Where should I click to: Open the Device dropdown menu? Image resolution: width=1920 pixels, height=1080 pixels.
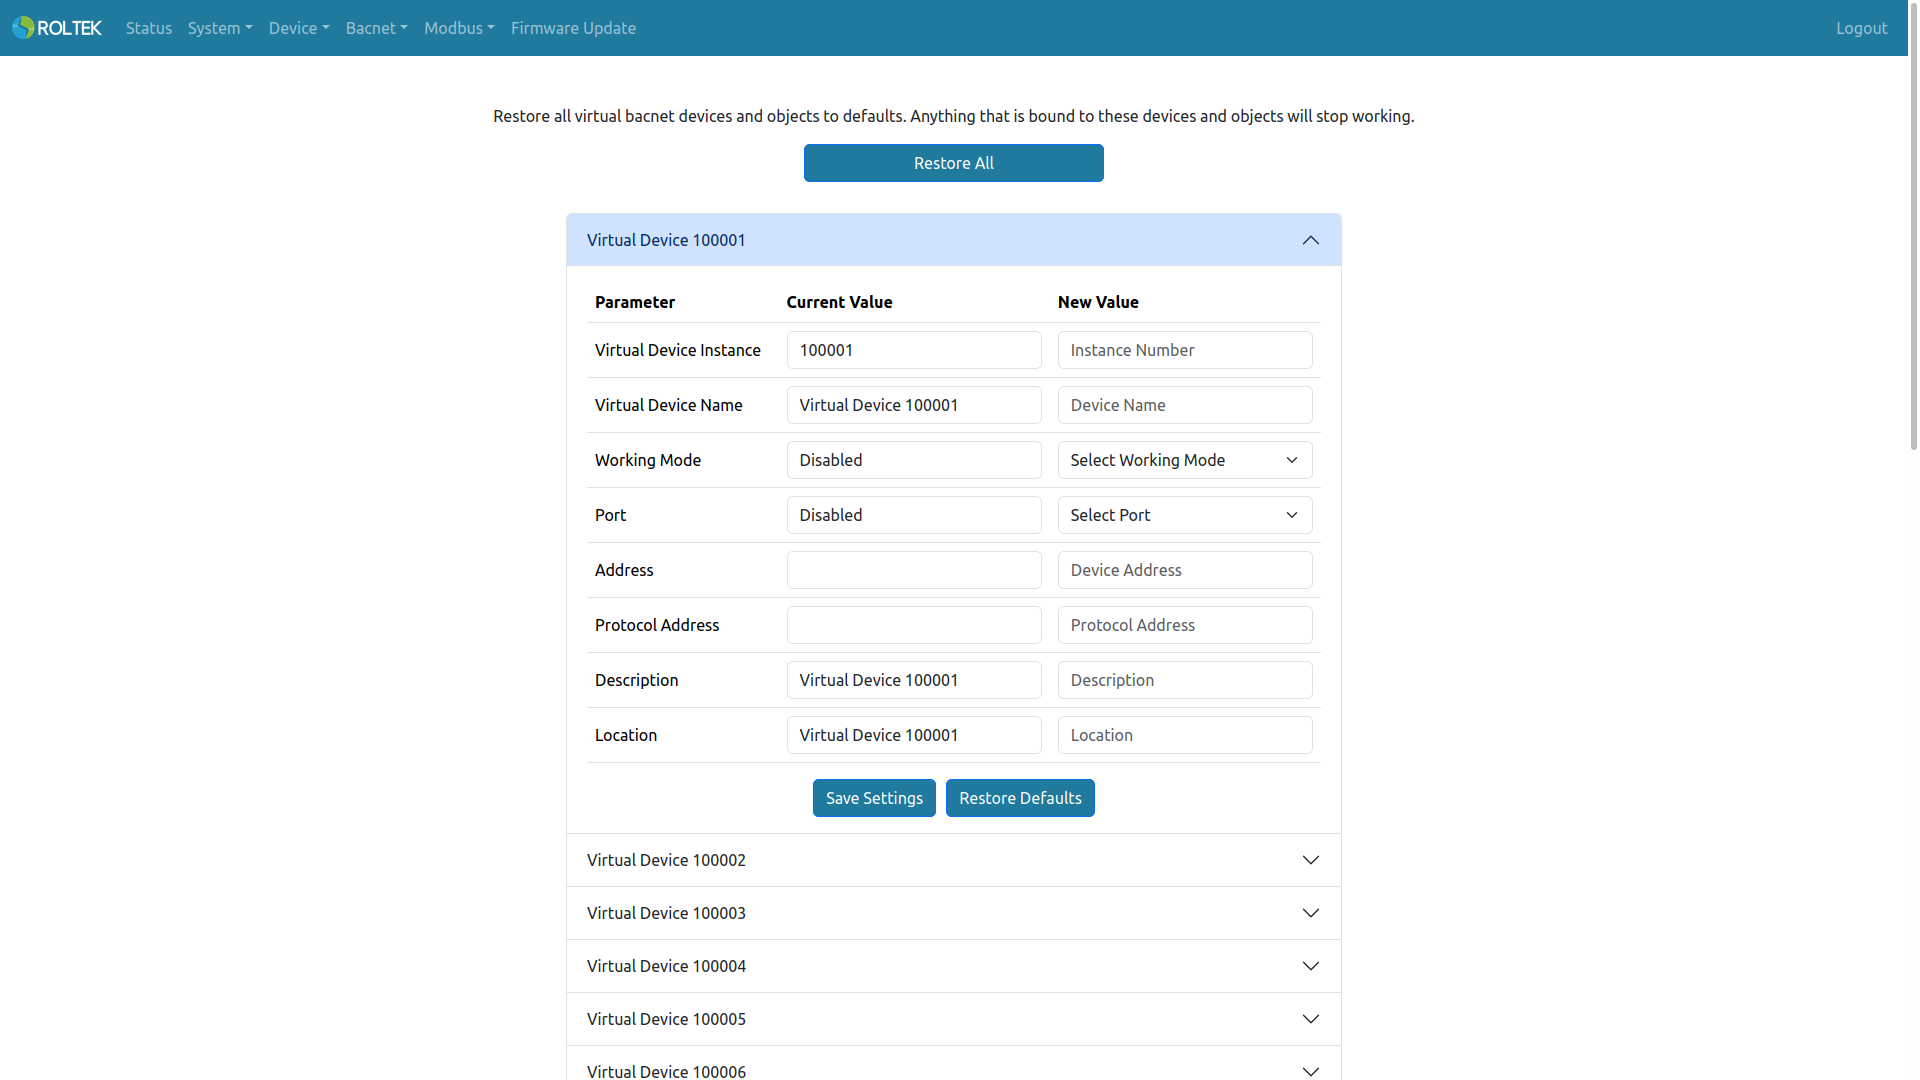299,28
